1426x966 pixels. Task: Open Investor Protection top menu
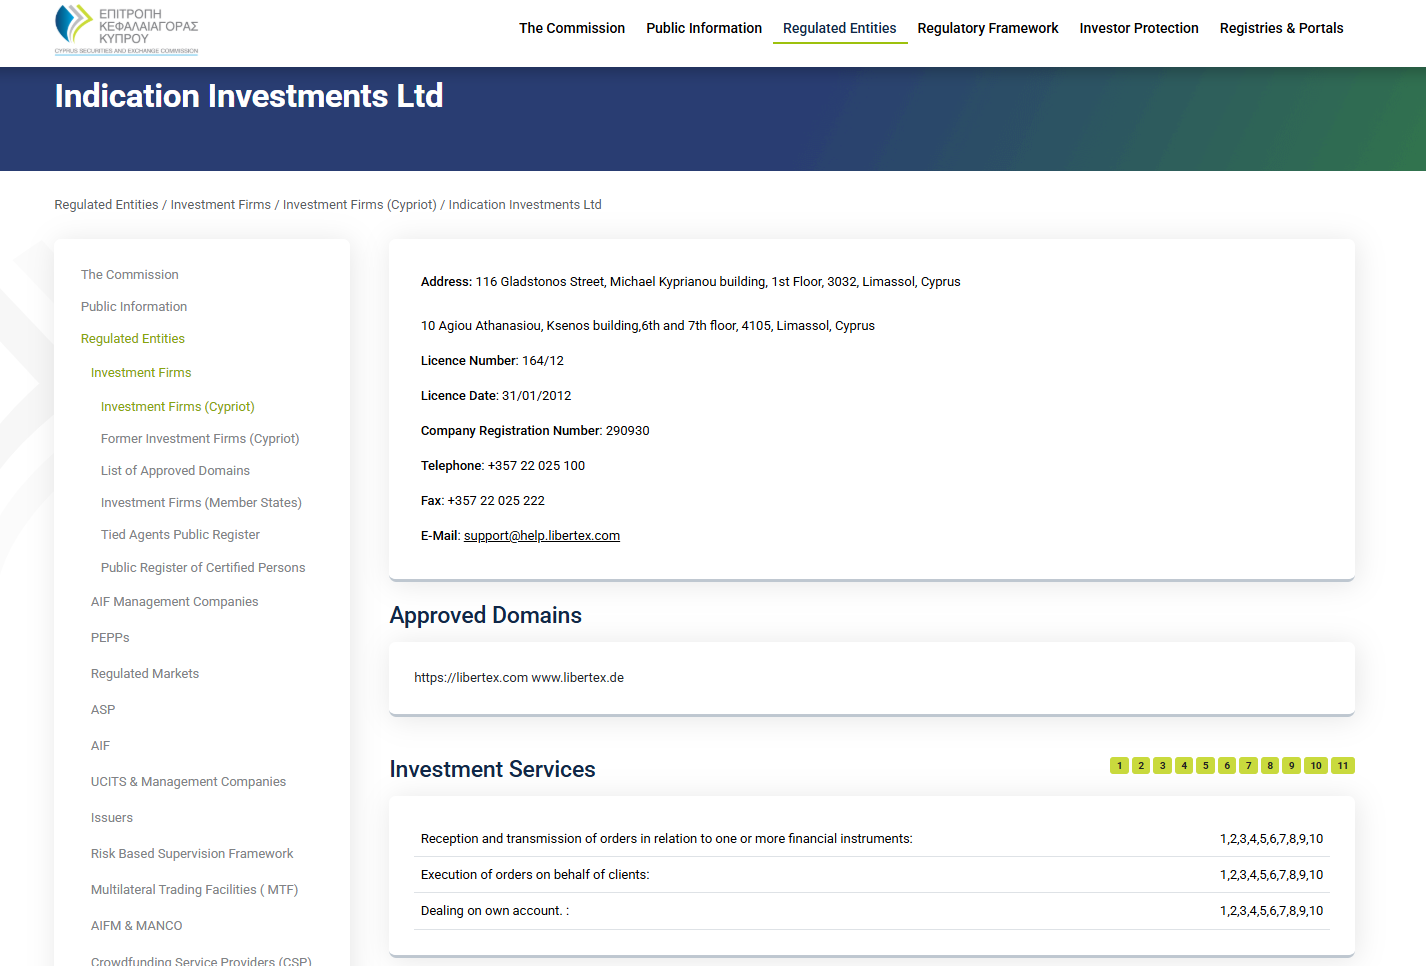click(x=1139, y=28)
